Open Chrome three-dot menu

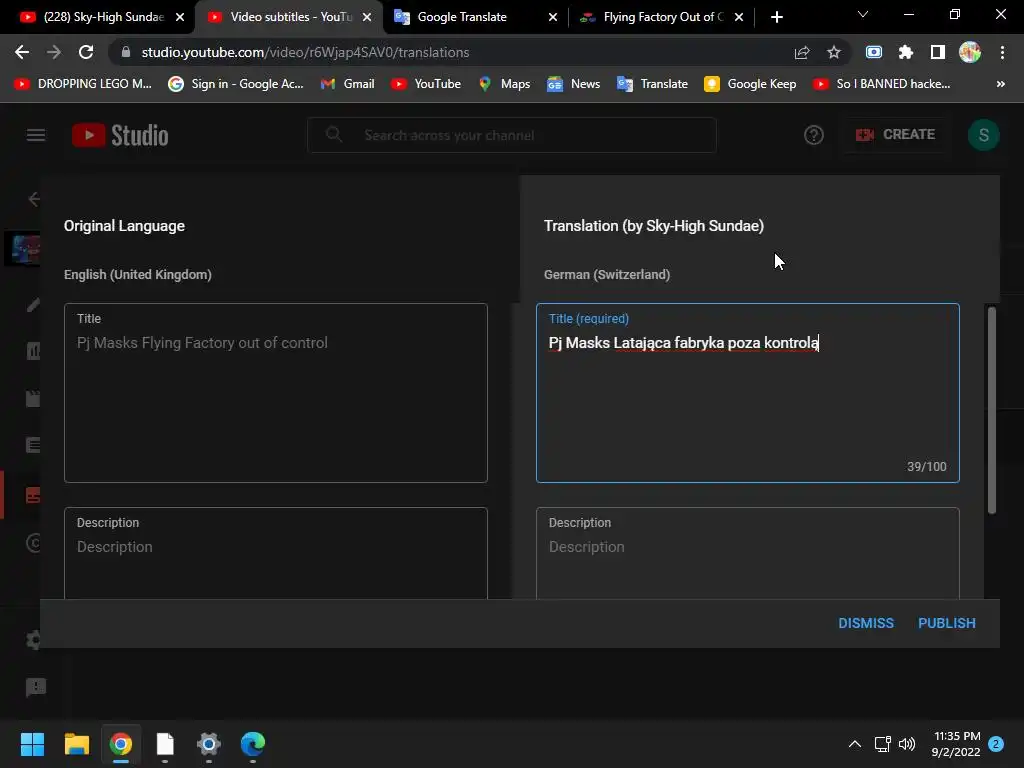1002,52
